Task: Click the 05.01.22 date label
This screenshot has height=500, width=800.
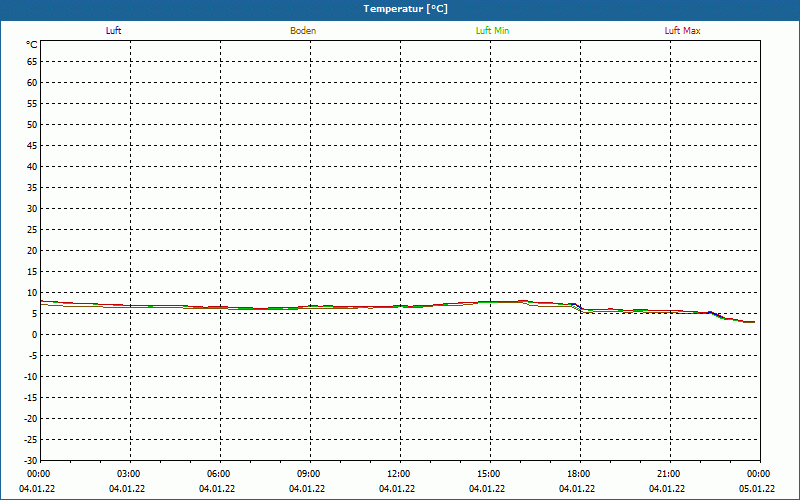Action: (757, 489)
